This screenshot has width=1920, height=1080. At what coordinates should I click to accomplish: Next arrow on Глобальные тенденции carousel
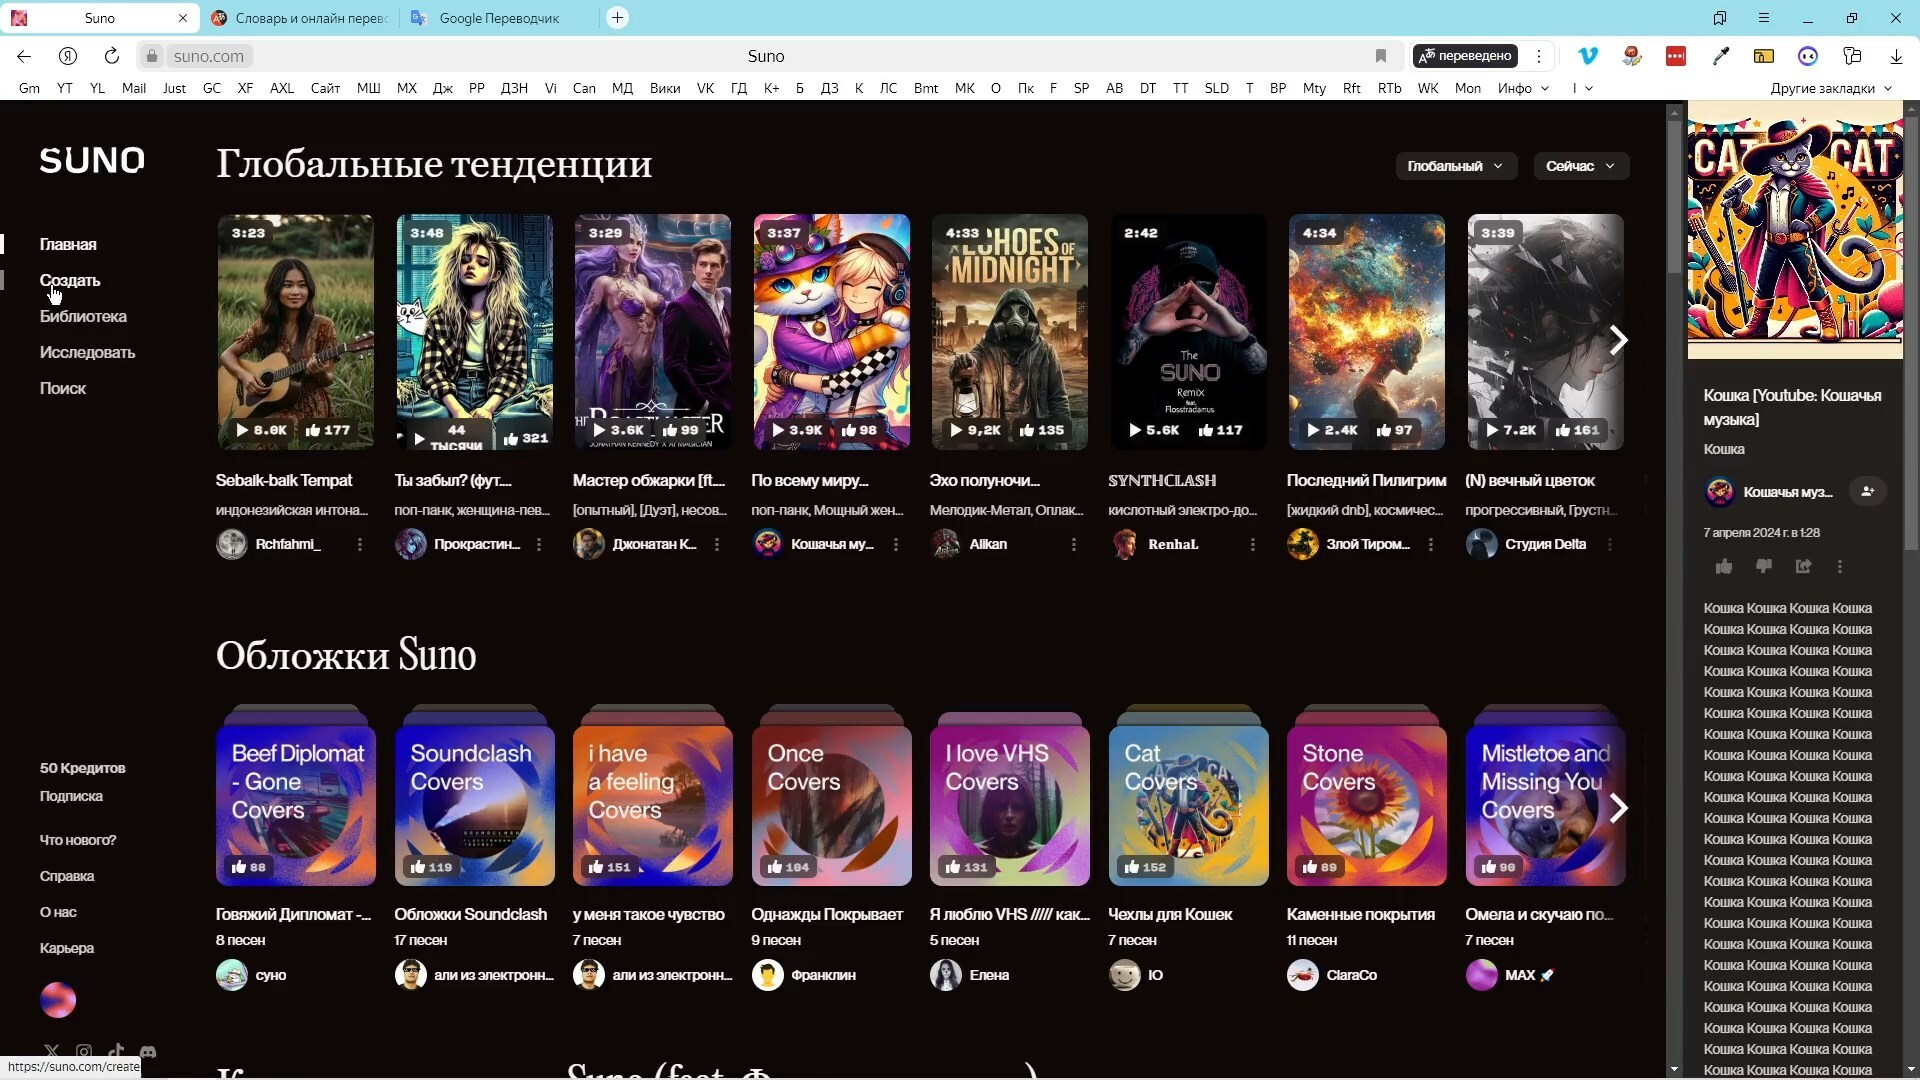pyautogui.click(x=1618, y=340)
